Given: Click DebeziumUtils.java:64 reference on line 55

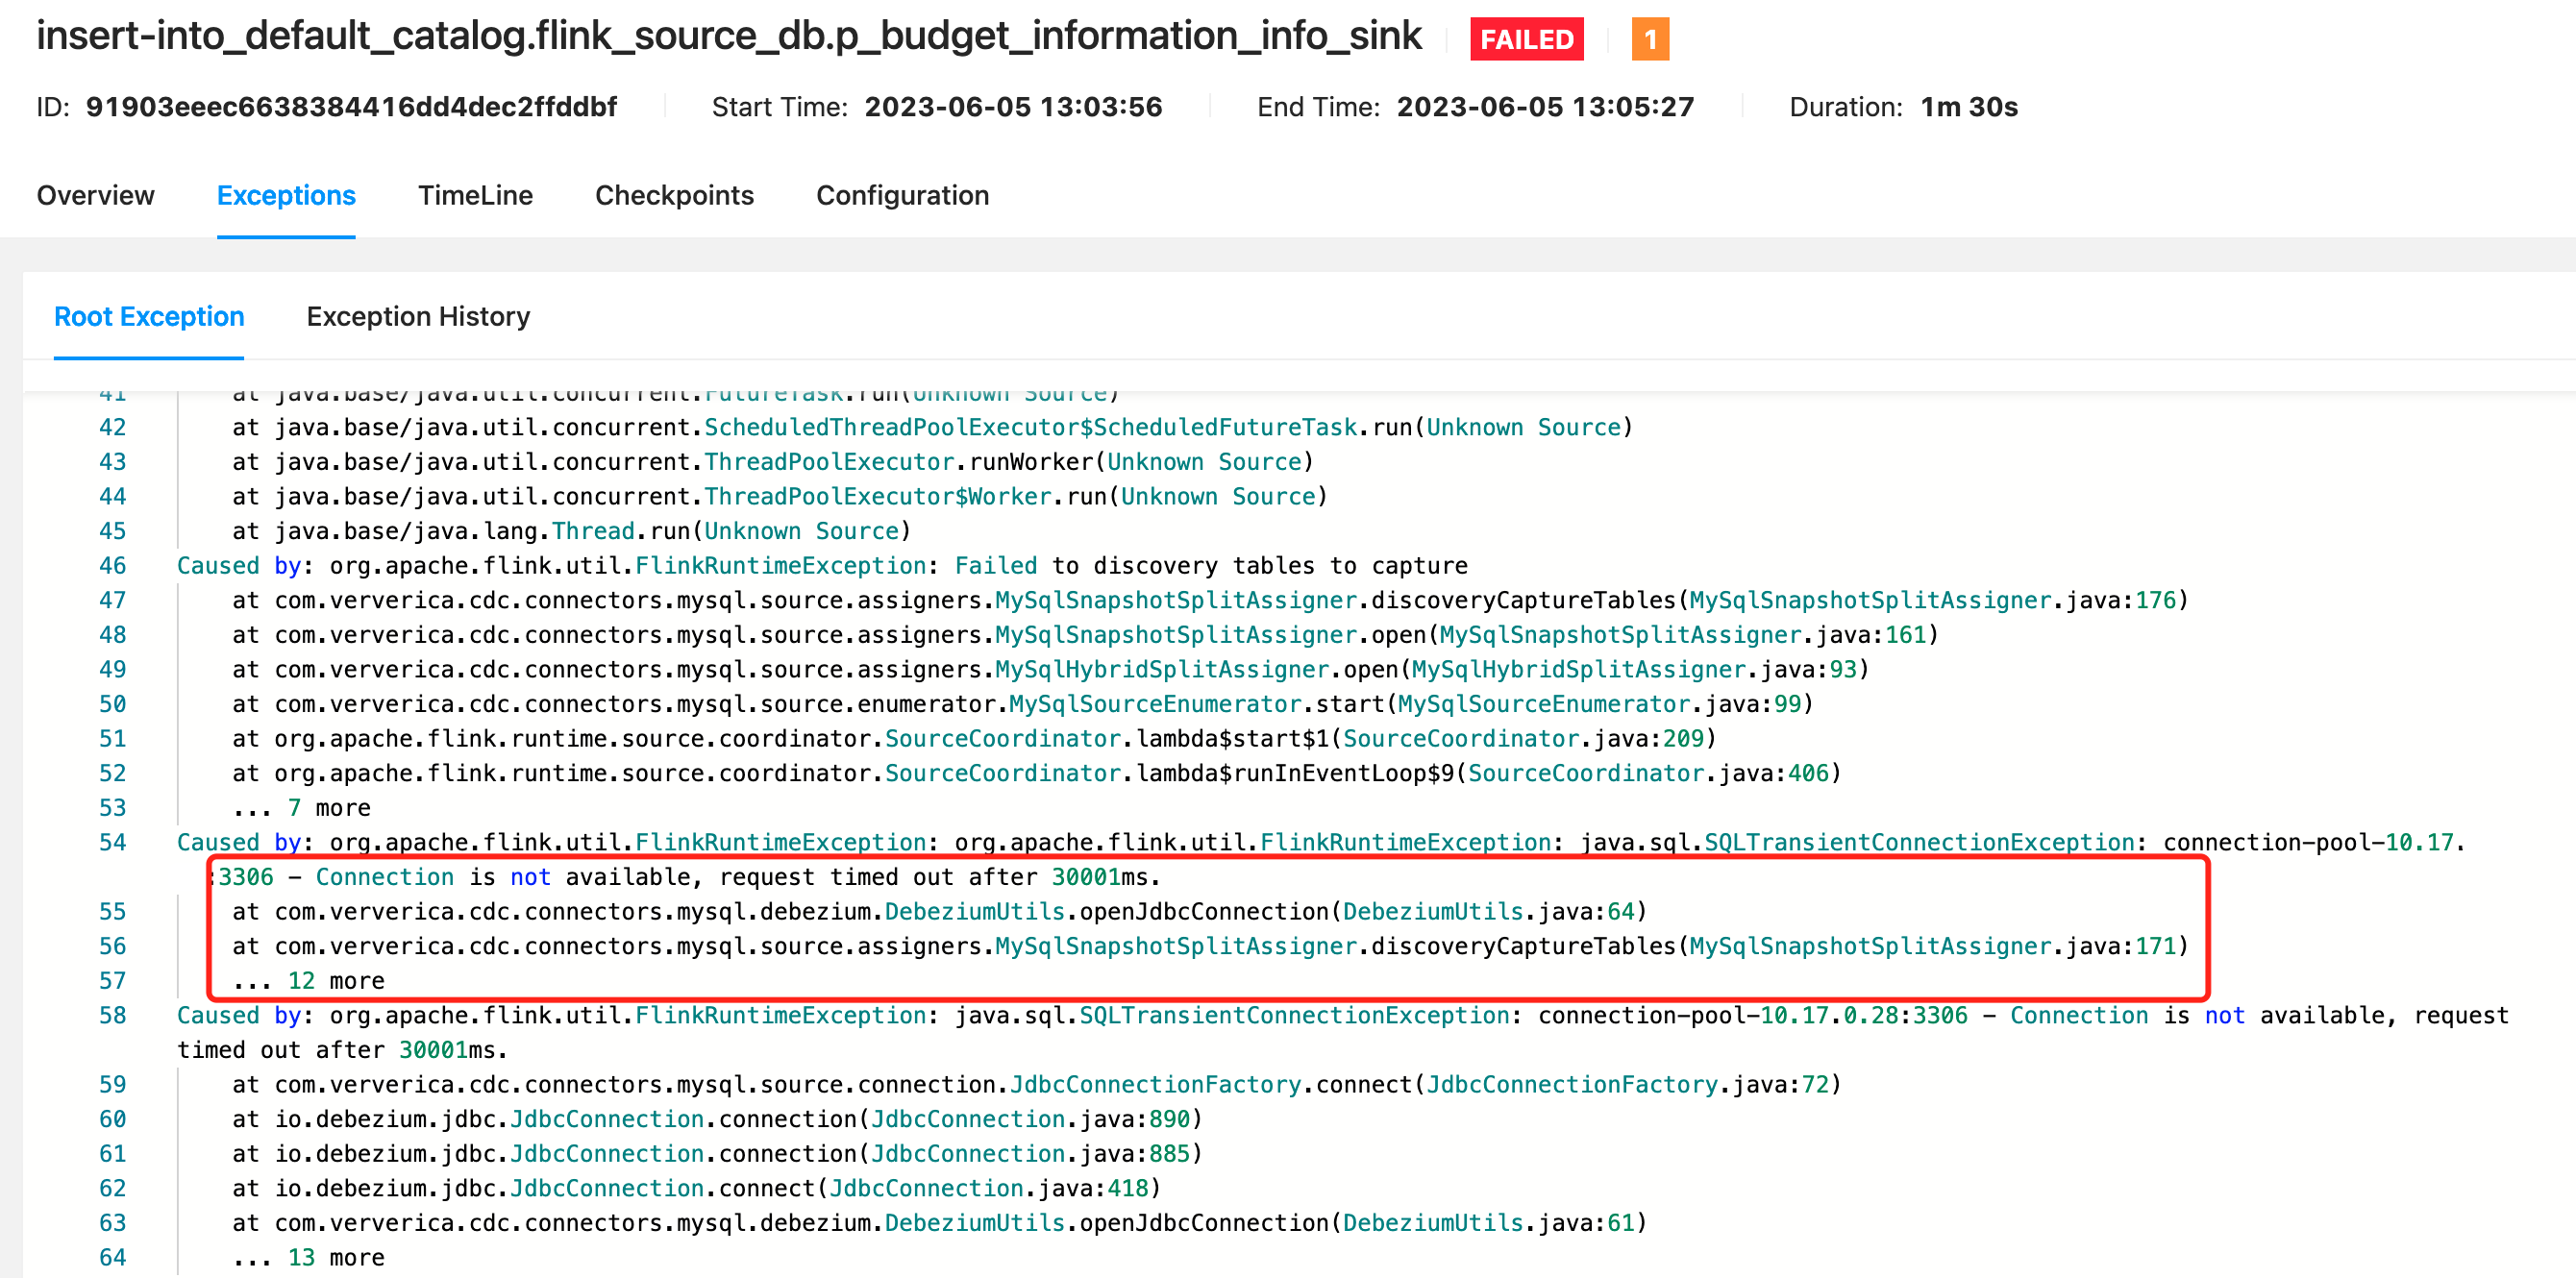Looking at the screenshot, I should tap(1487, 912).
